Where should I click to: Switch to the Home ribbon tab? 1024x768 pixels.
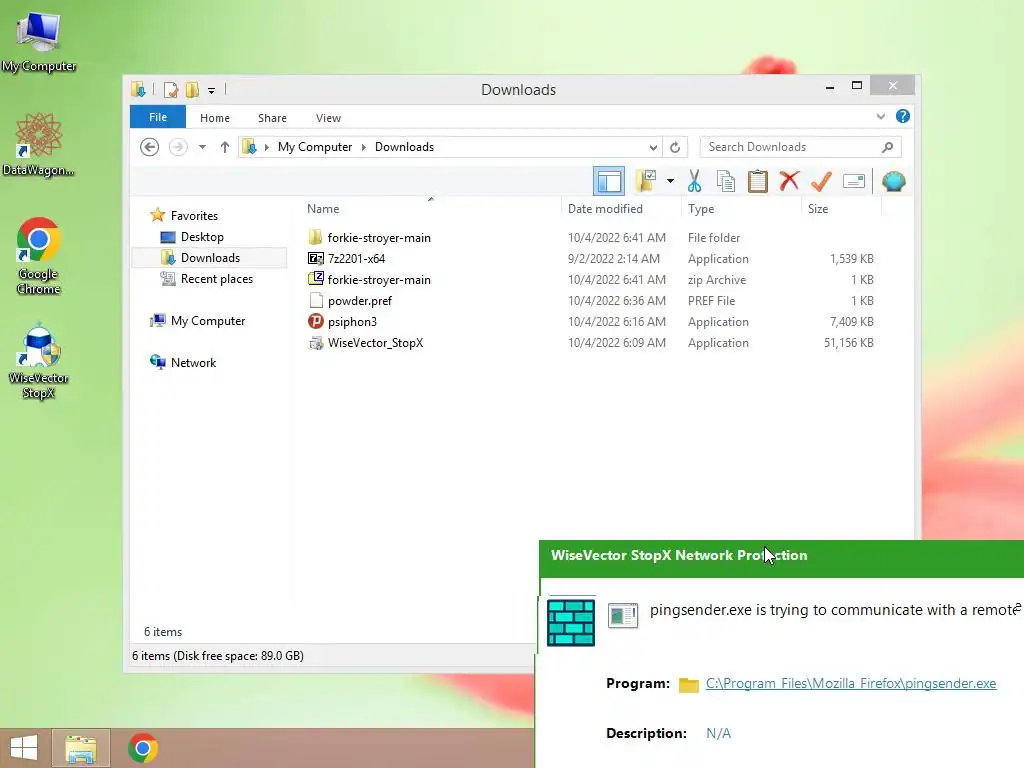point(215,118)
